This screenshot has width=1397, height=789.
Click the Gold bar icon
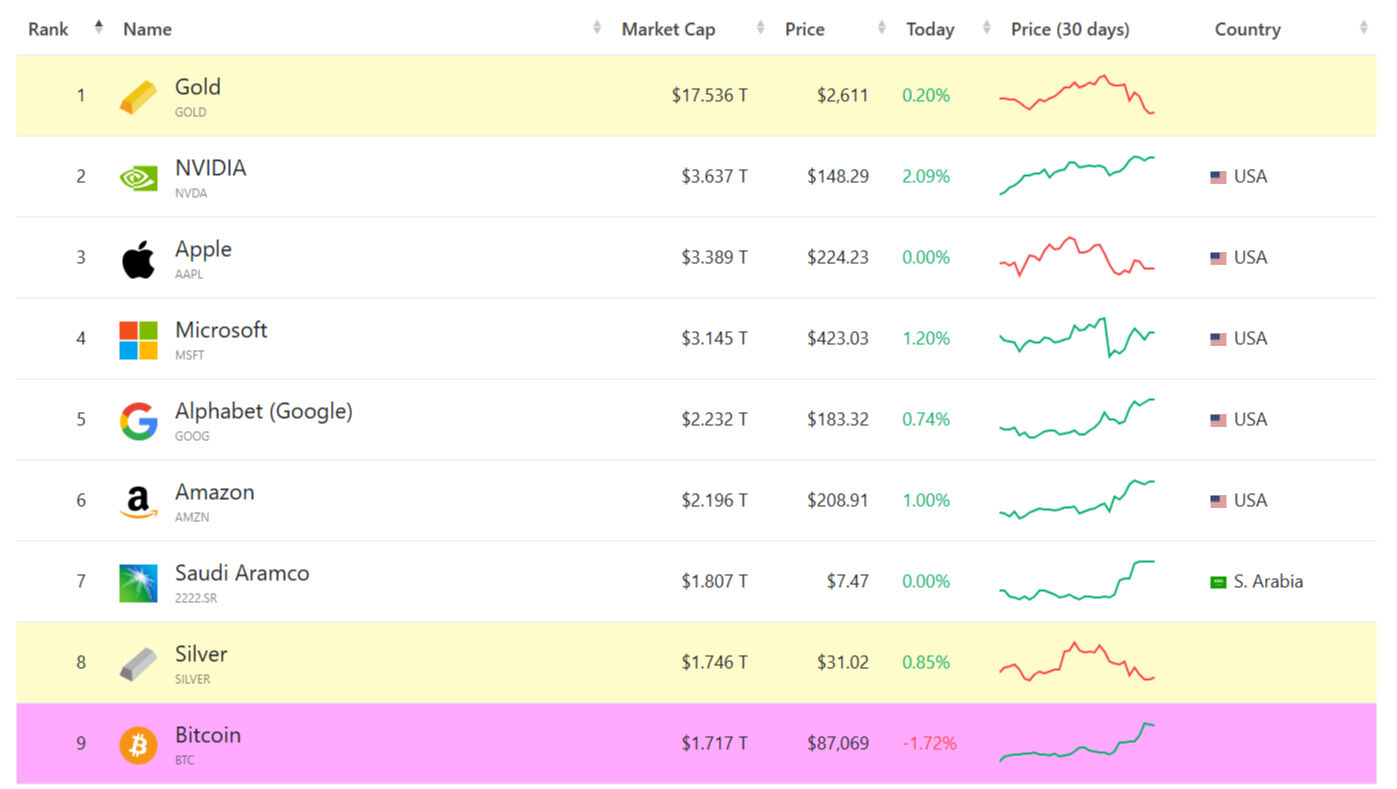click(138, 97)
